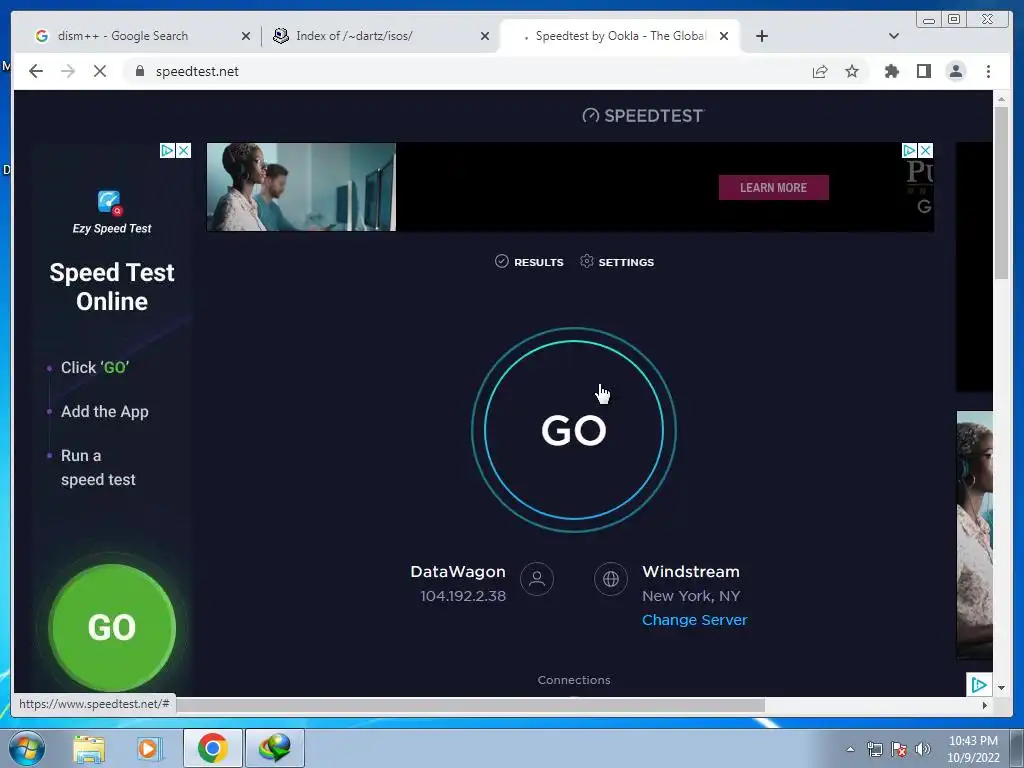Bookmark this page with the star icon
The height and width of the screenshot is (768, 1024).
click(852, 71)
